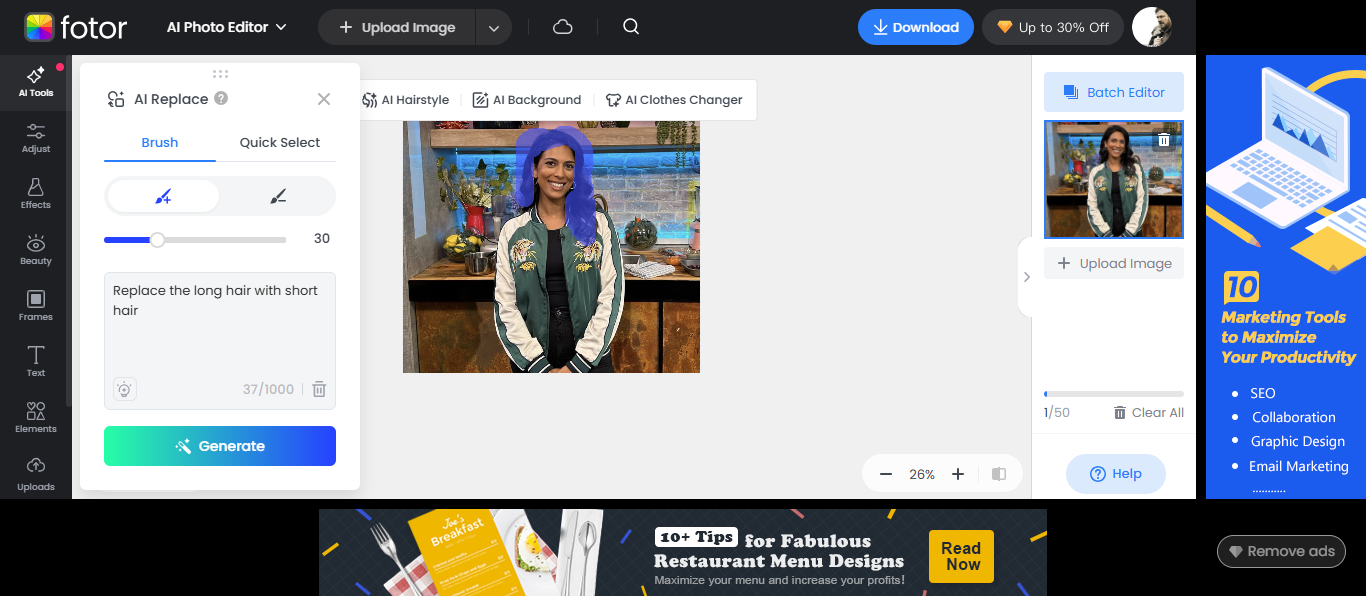This screenshot has height=596, width=1366.
Task: Click the cloud storage icon
Action: pos(563,27)
